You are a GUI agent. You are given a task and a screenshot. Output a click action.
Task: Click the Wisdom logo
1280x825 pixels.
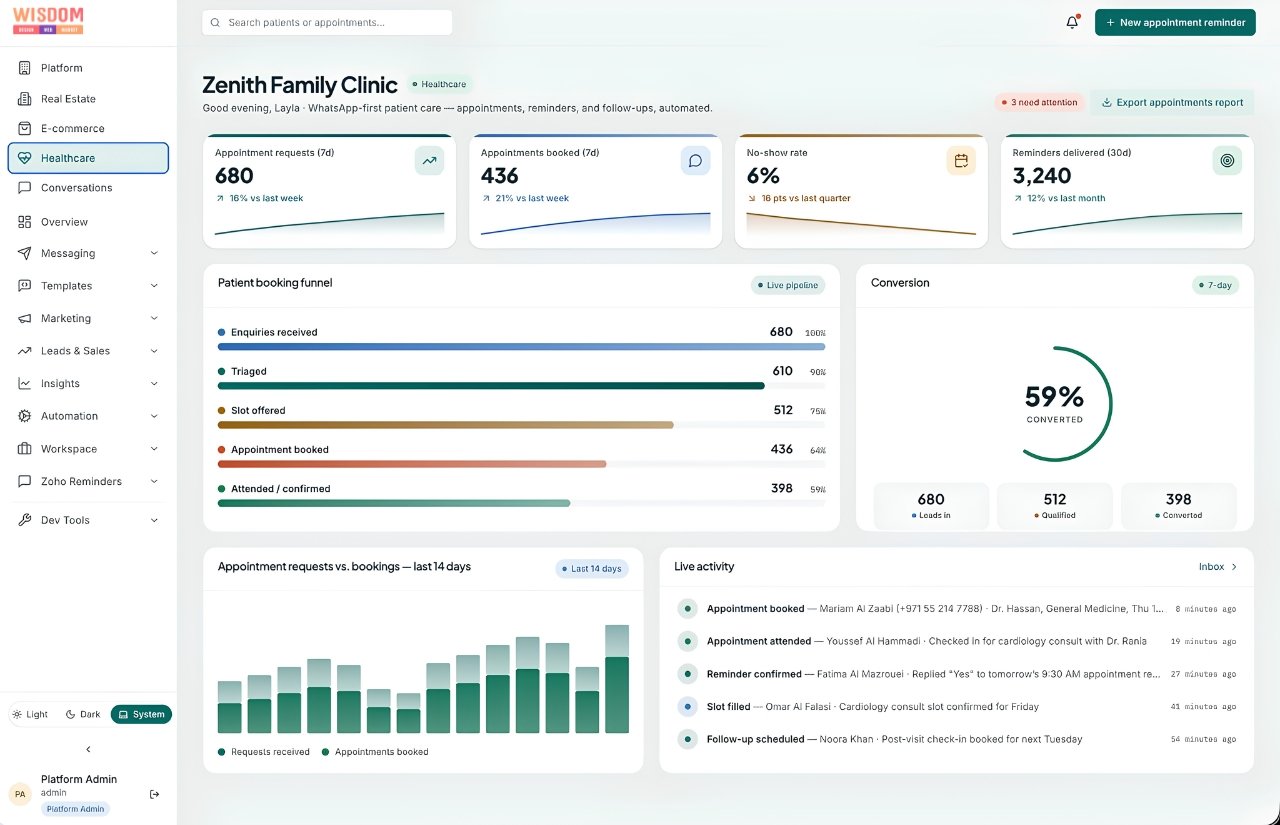[48, 21]
